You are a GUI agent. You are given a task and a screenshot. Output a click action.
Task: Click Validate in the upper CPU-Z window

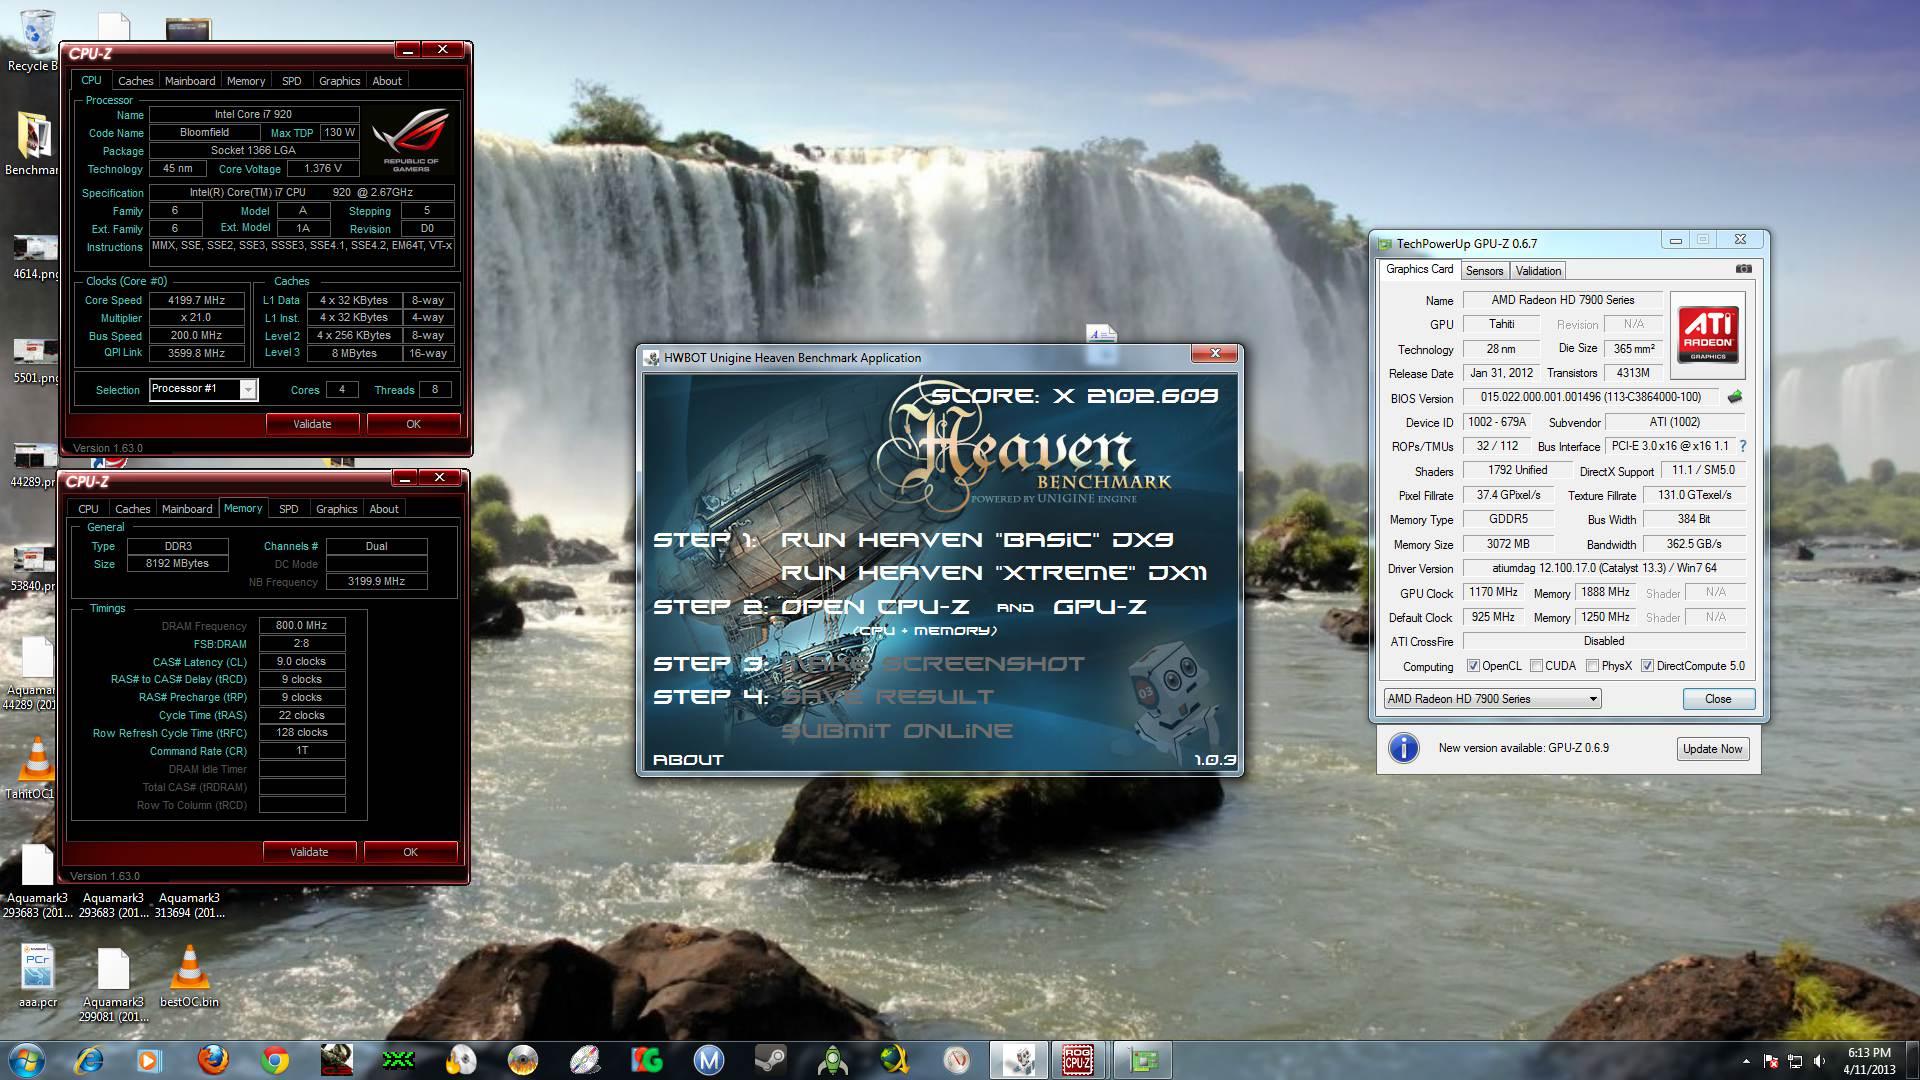tap(312, 424)
